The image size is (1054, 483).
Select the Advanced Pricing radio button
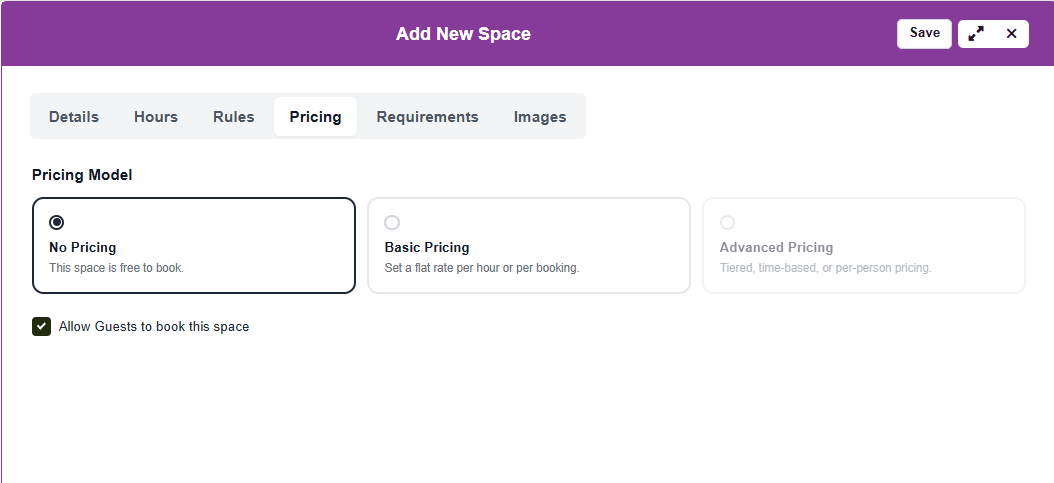coord(727,222)
